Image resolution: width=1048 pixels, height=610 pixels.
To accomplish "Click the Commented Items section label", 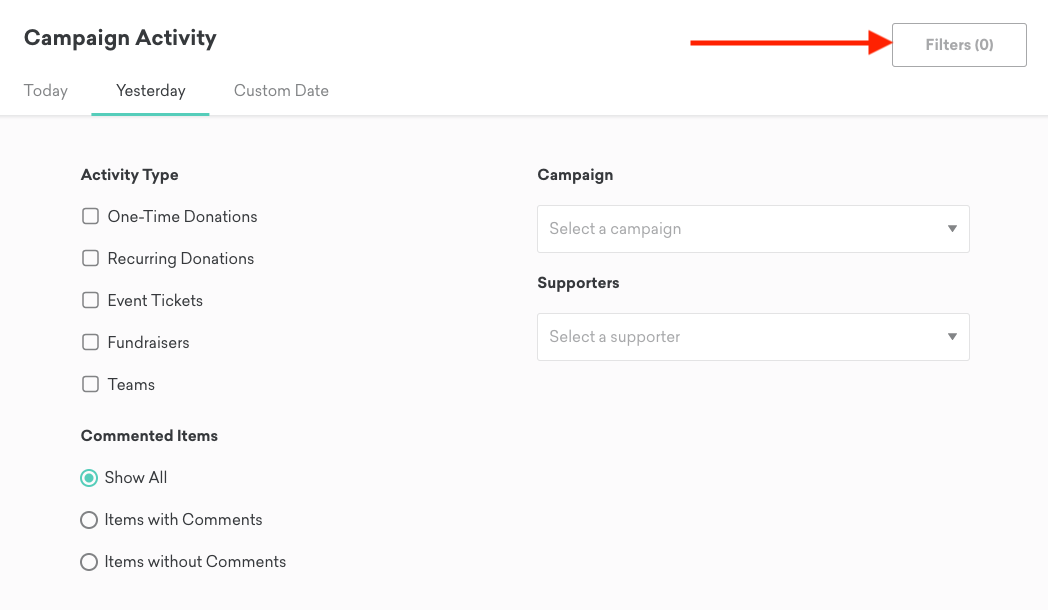I will coord(149,436).
